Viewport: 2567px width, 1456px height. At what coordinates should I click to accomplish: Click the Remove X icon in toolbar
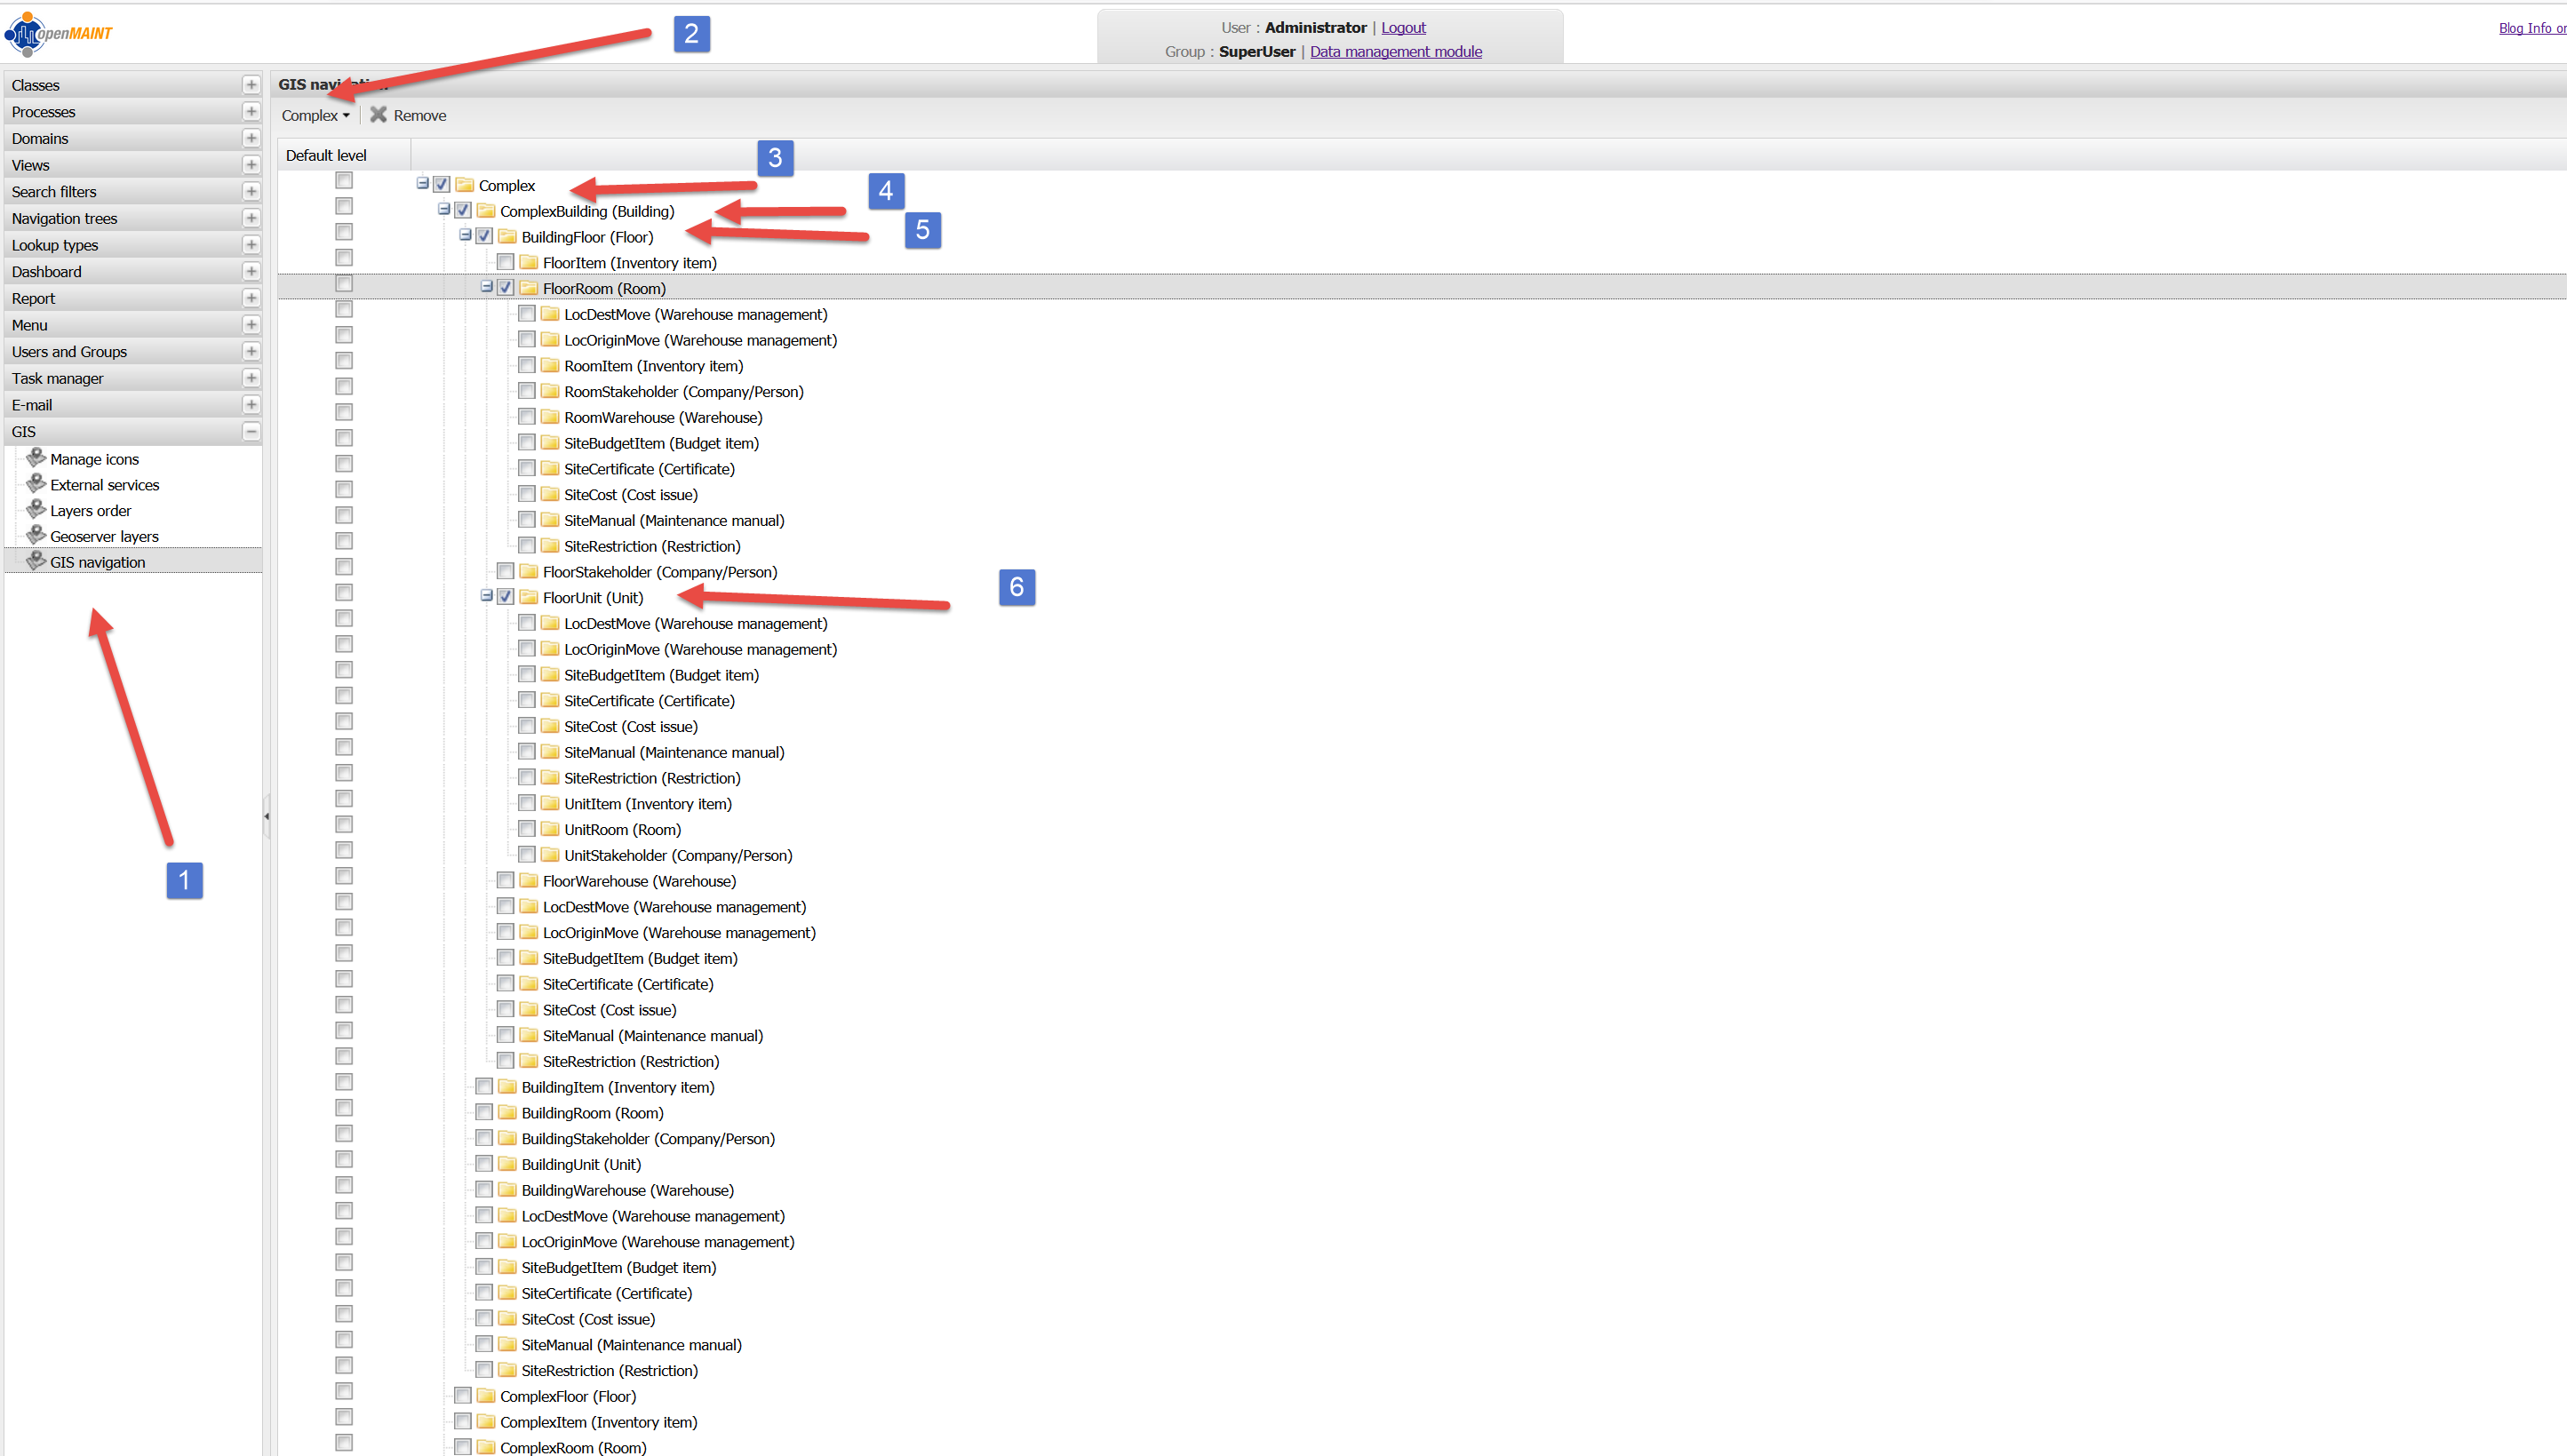[378, 115]
